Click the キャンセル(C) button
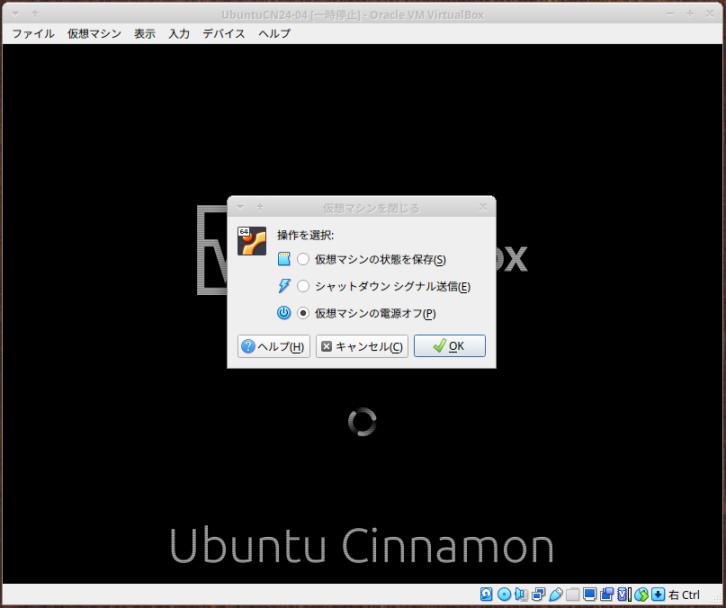 [362, 346]
